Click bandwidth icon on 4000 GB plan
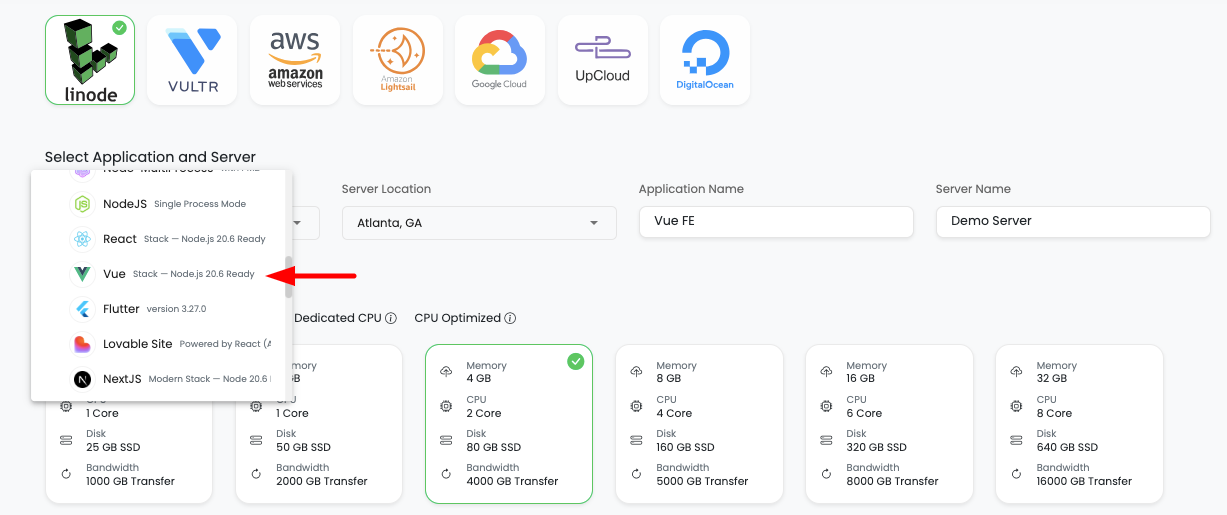Image resolution: width=1227 pixels, height=515 pixels. pyautogui.click(x=446, y=474)
